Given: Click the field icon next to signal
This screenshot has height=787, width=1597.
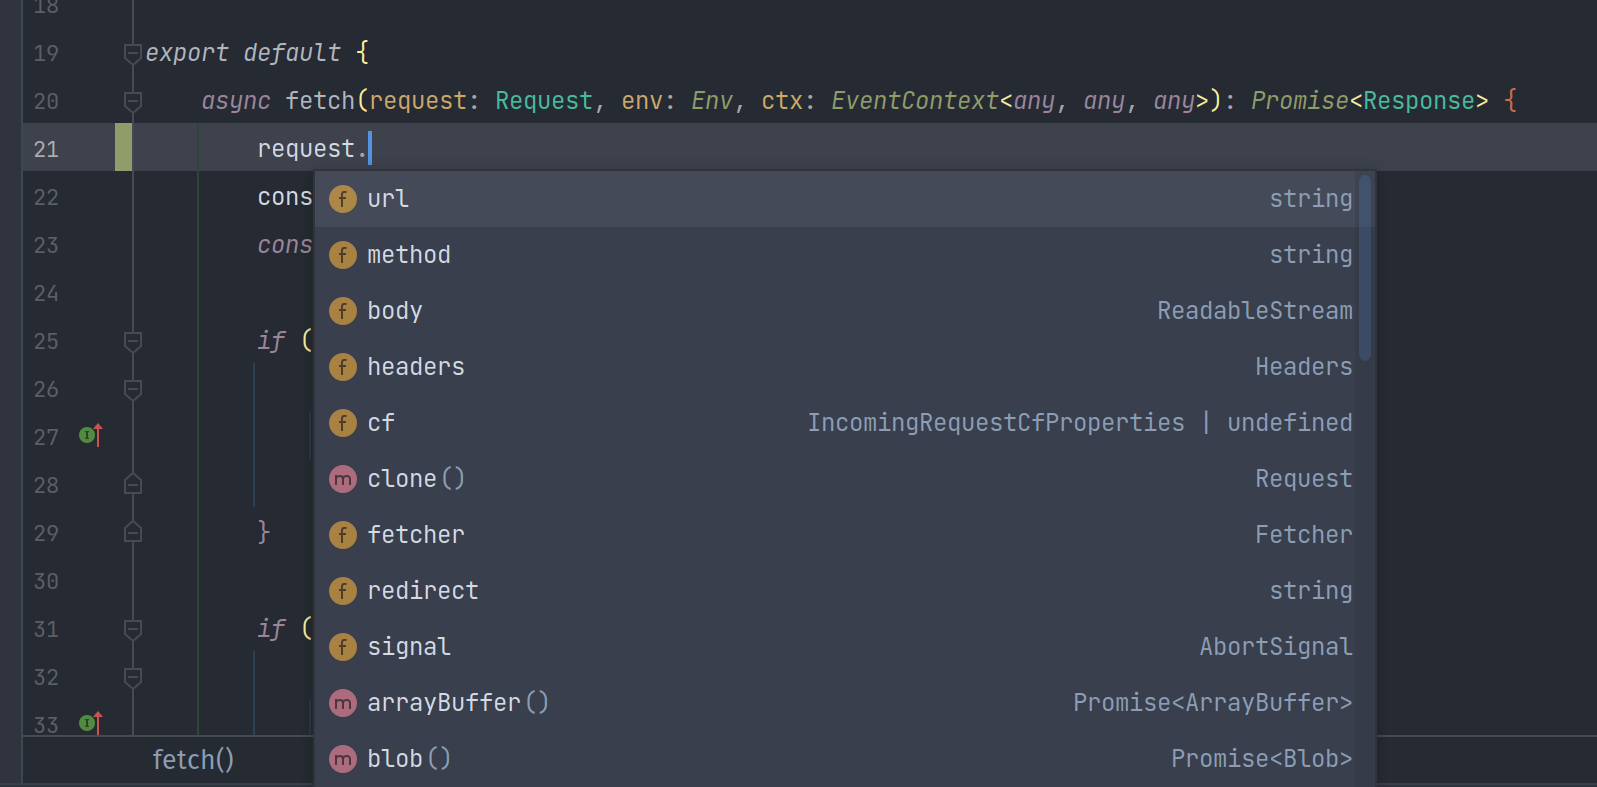Looking at the screenshot, I should tap(343, 647).
